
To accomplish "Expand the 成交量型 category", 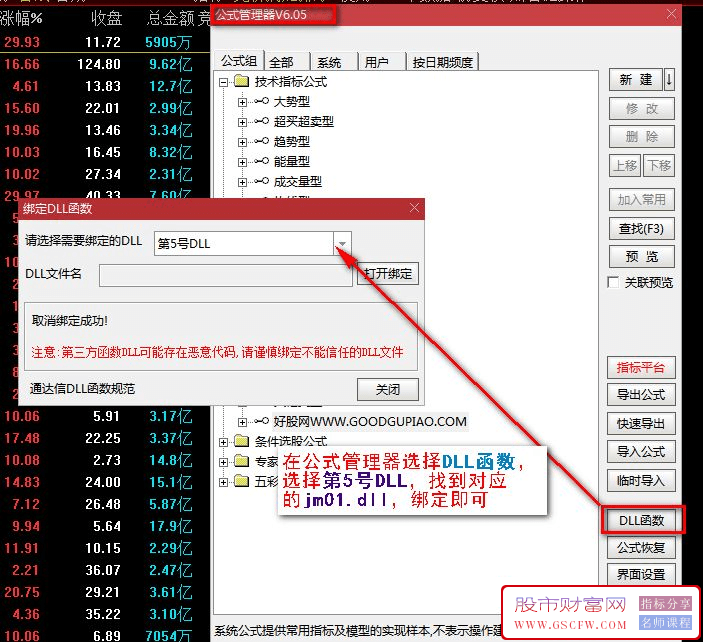I will coord(242,182).
